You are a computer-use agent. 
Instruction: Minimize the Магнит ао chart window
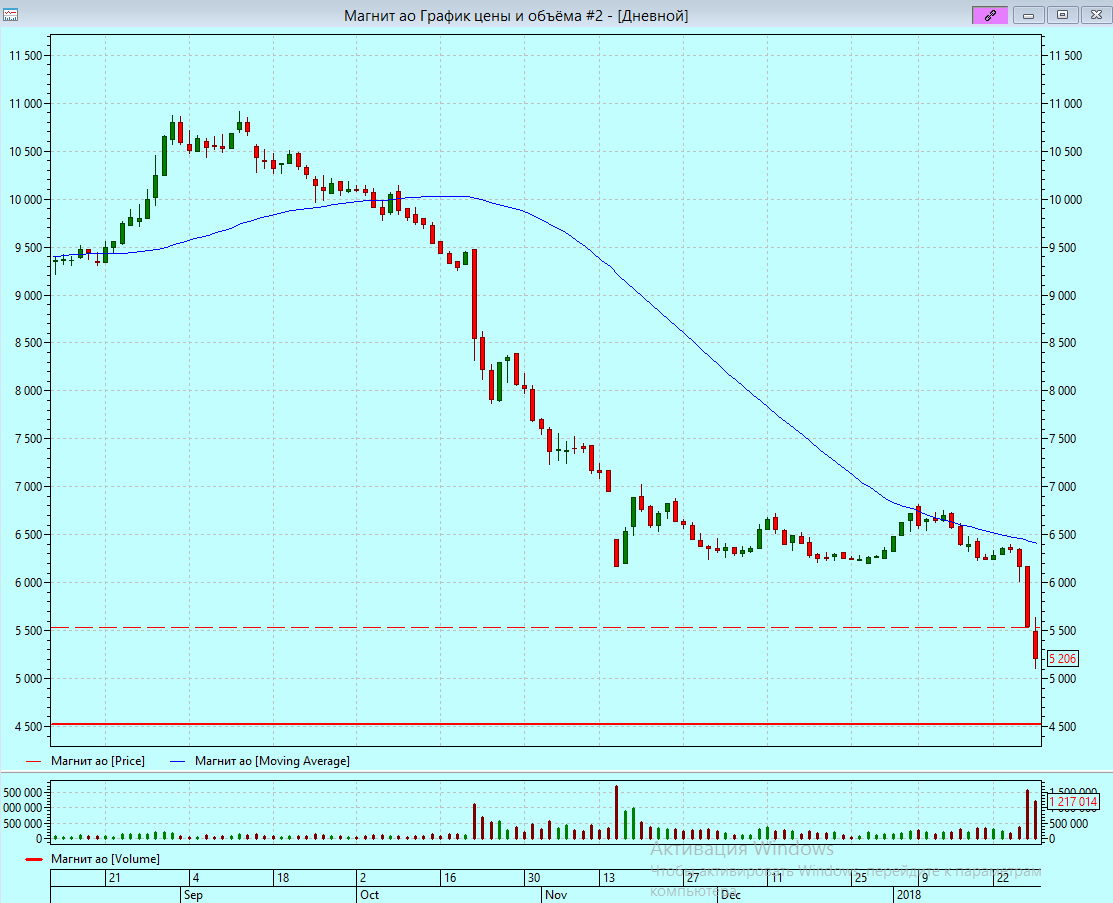1028,15
